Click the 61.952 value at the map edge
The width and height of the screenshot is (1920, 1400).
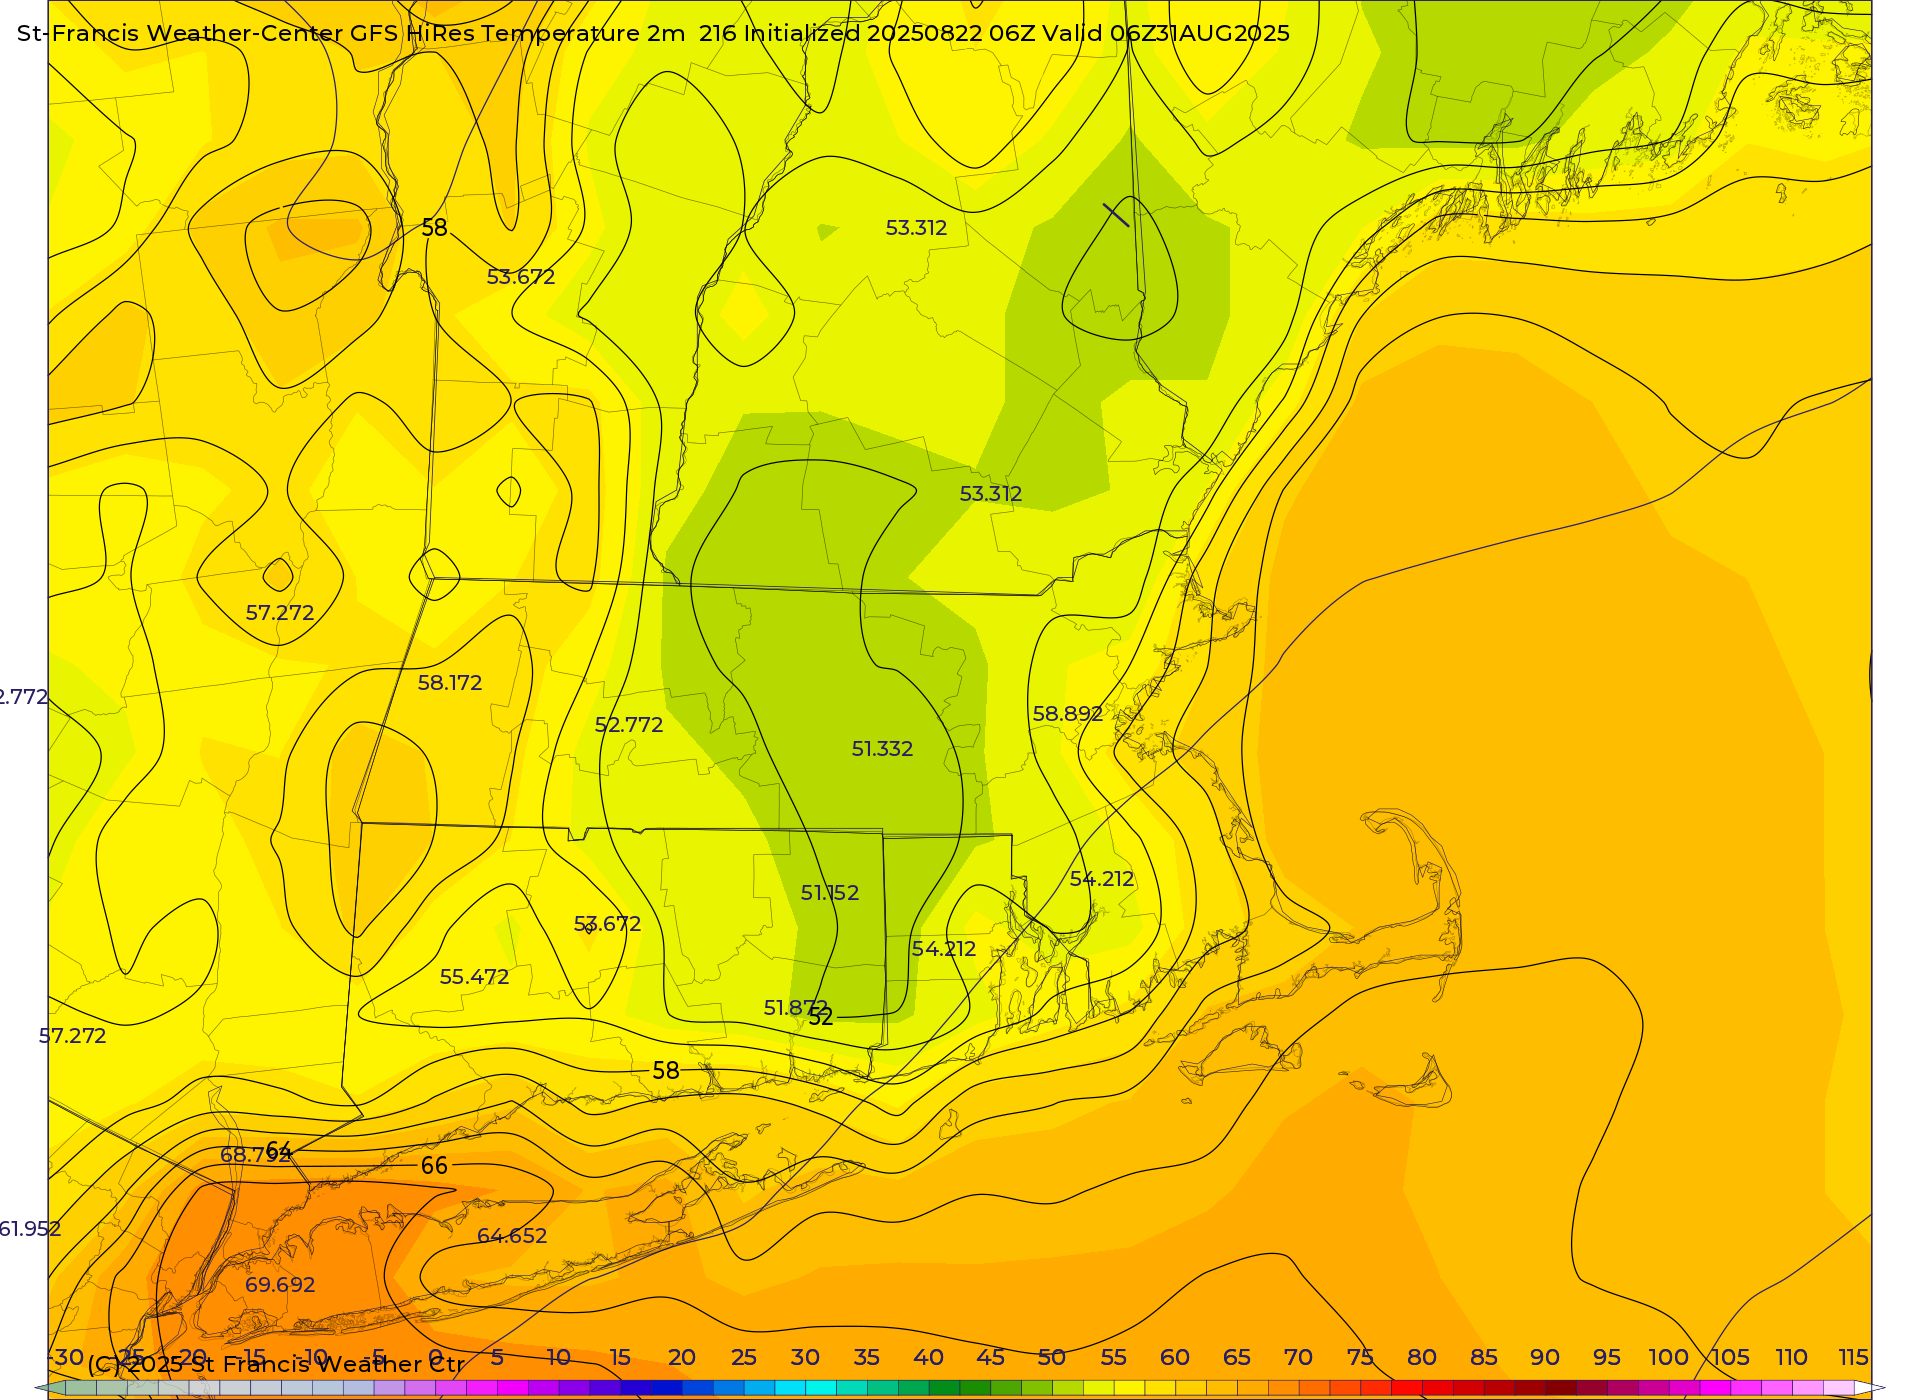[30, 1229]
